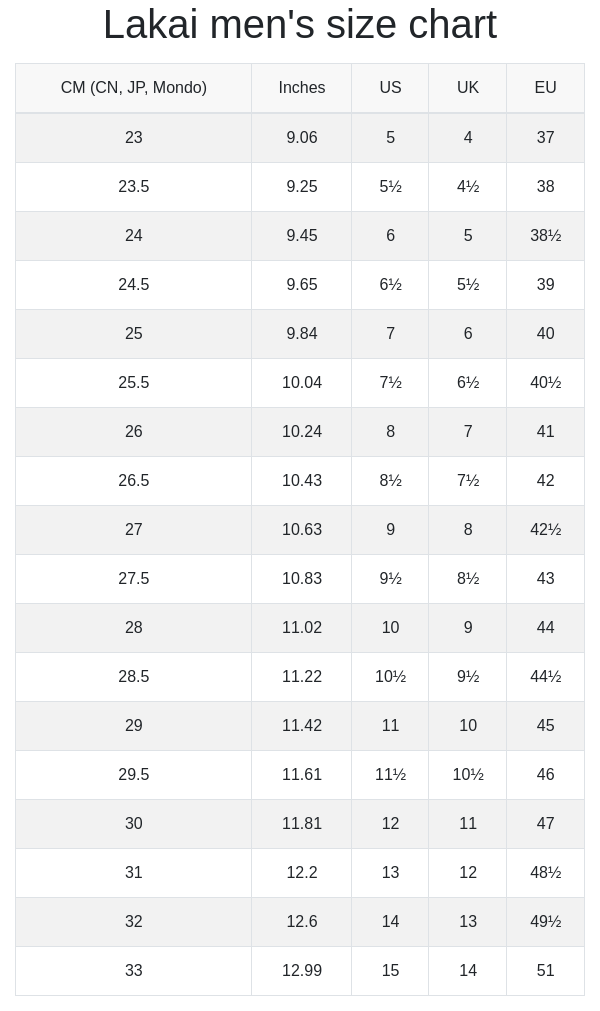Viewport: 600px width, 1011px height.
Task: Click the UK column header
Action: tap(468, 88)
